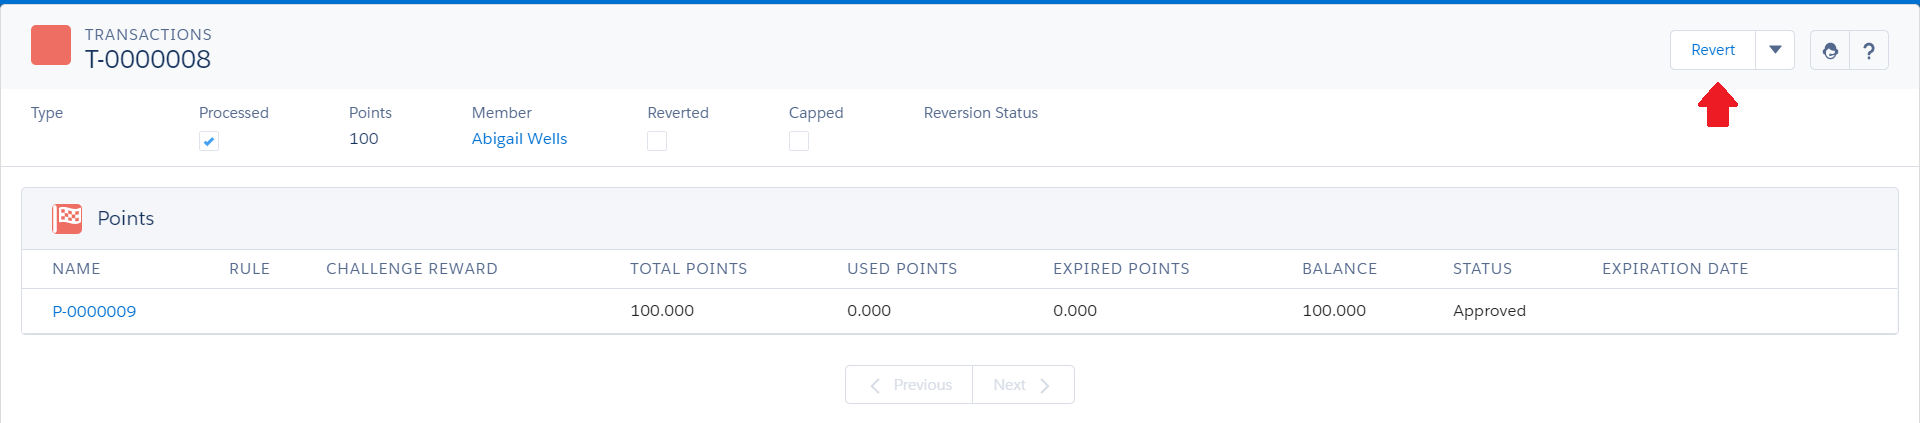Click the Previous chevron arrow
Viewport: 1920px width, 423px height.
875,385
